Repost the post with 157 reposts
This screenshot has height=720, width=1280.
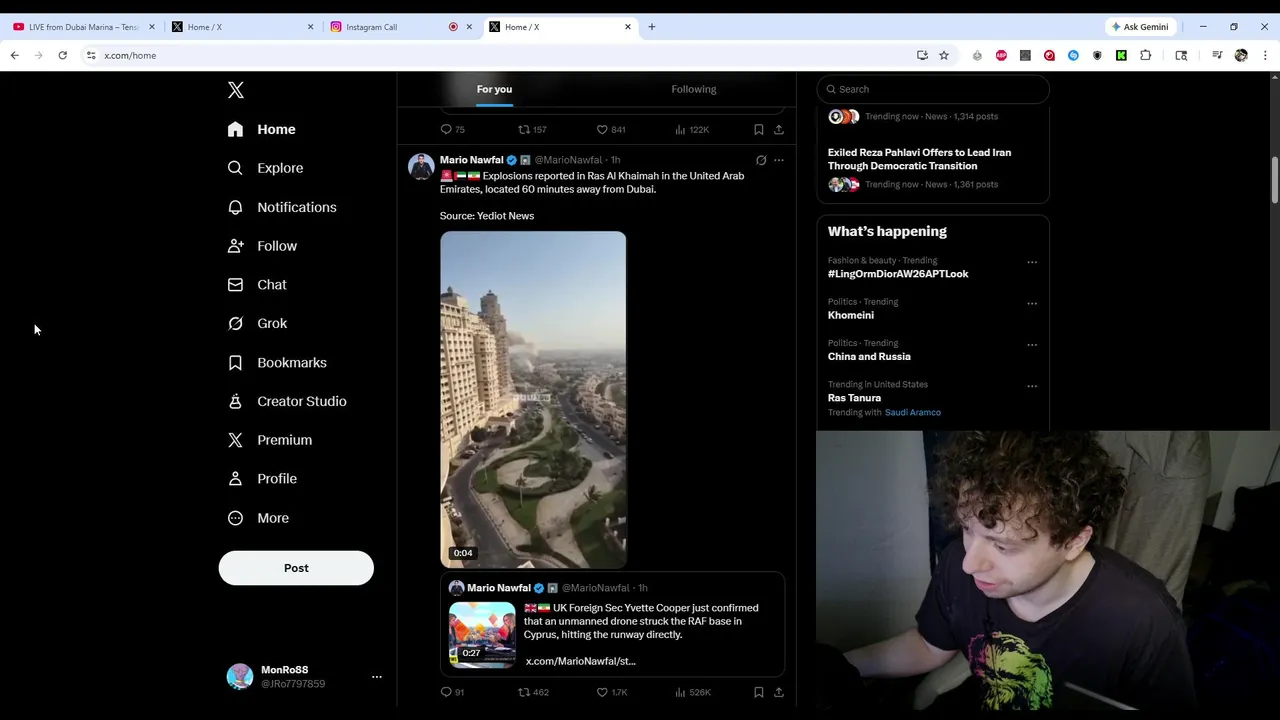click(532, 129)
